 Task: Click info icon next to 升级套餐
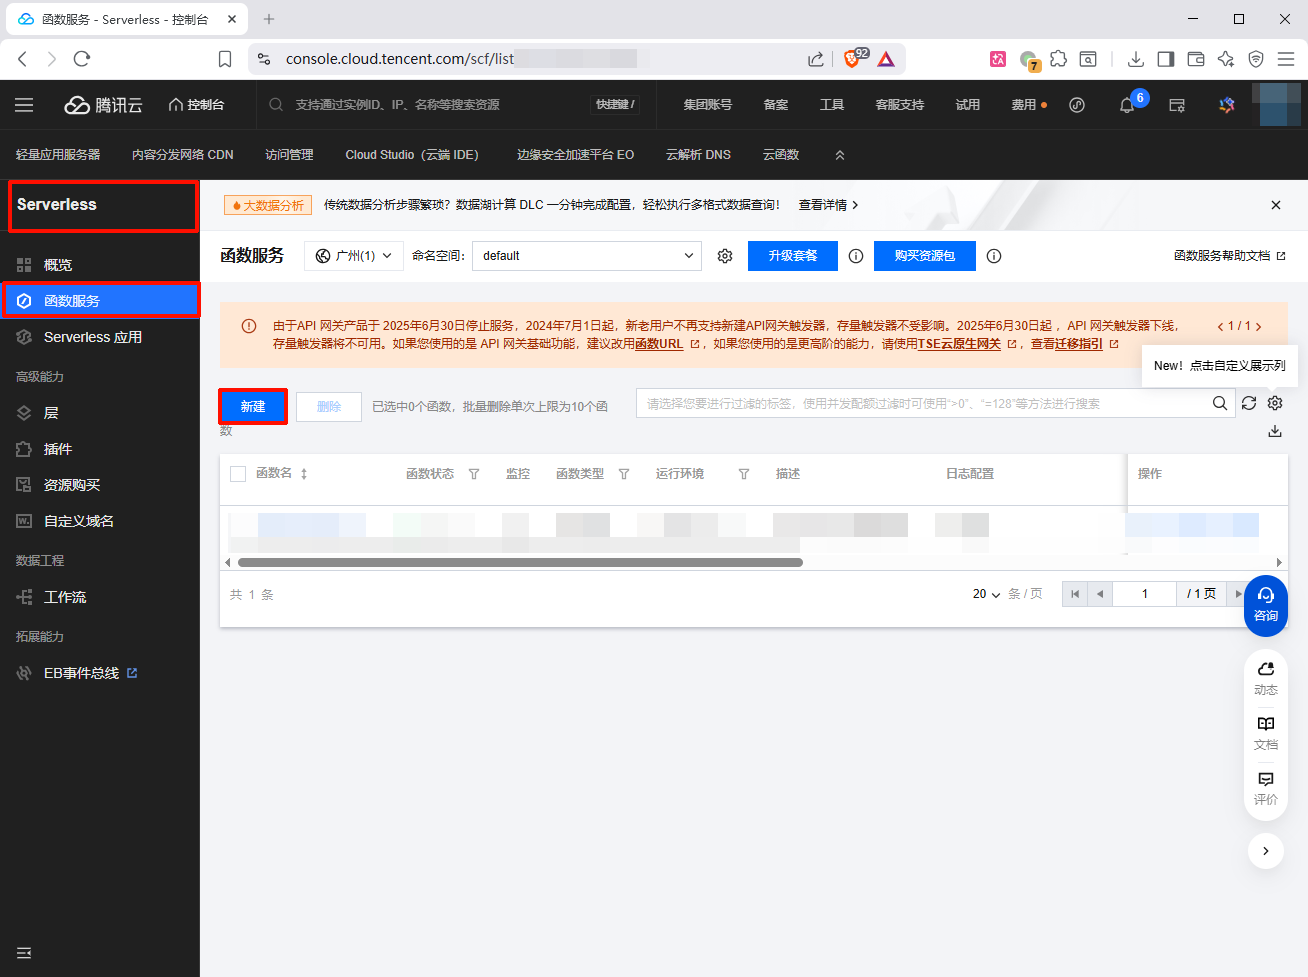point(856,256)
